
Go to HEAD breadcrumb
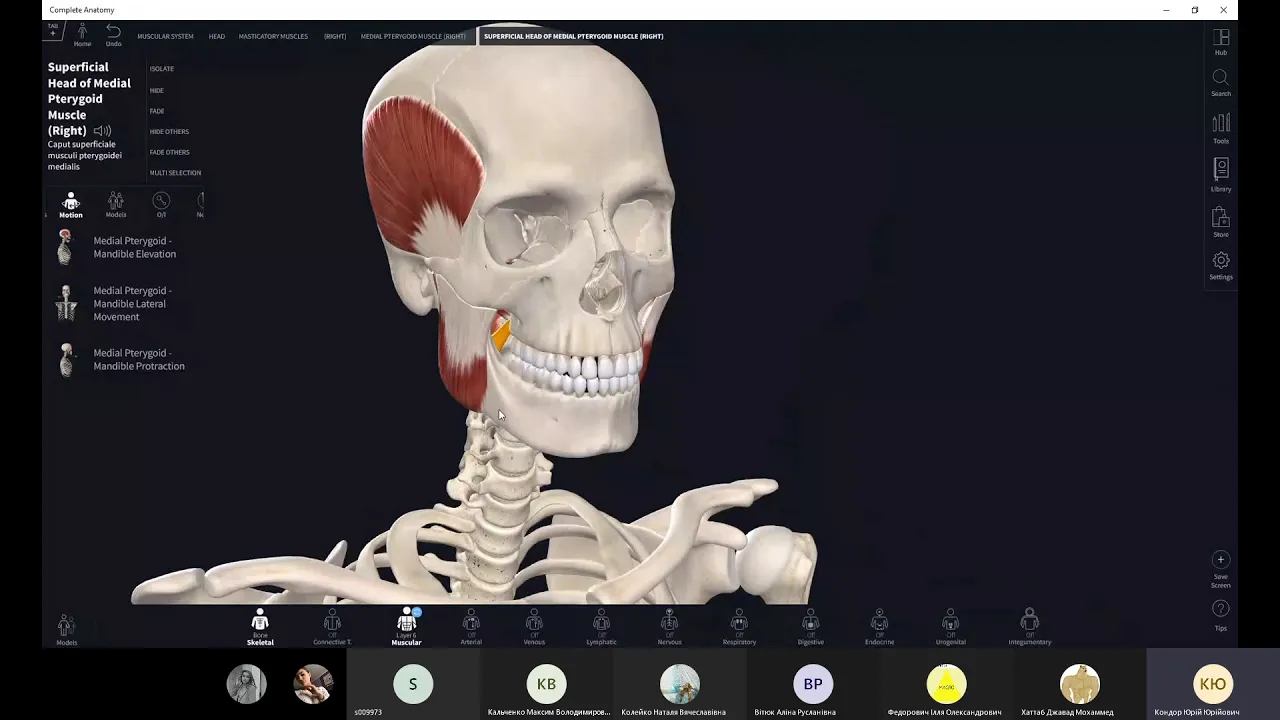click(216, 36)
